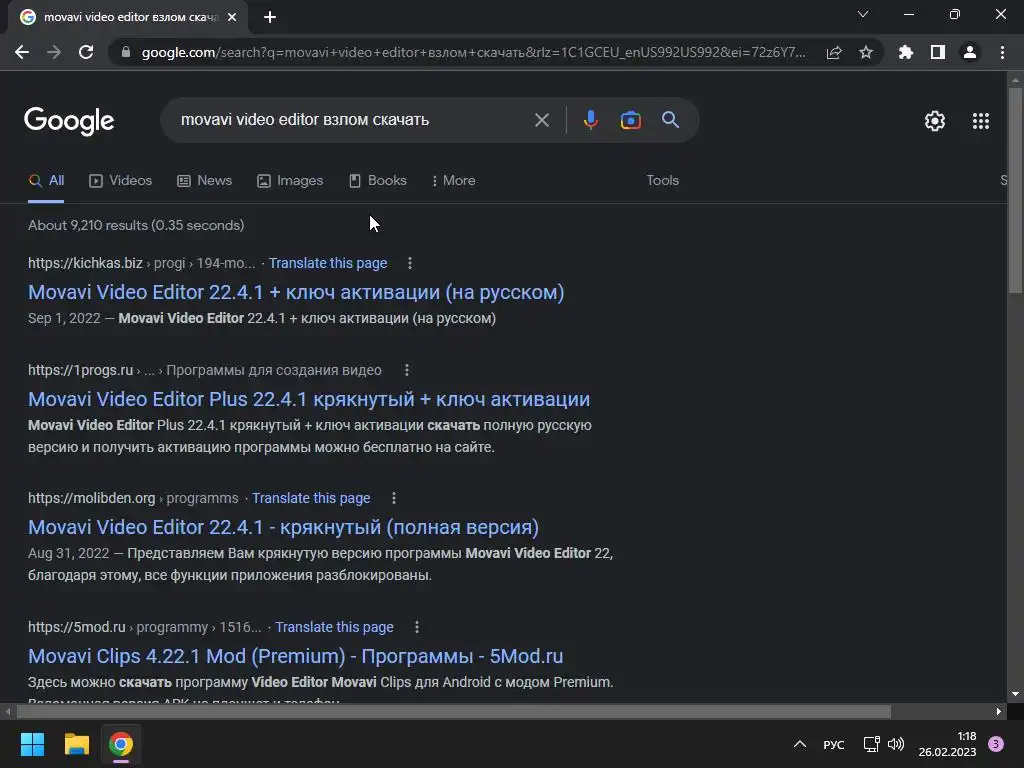Screen dimensions: 1024x768
Task: Click the scroll right arrow
Action: (999, 711)
